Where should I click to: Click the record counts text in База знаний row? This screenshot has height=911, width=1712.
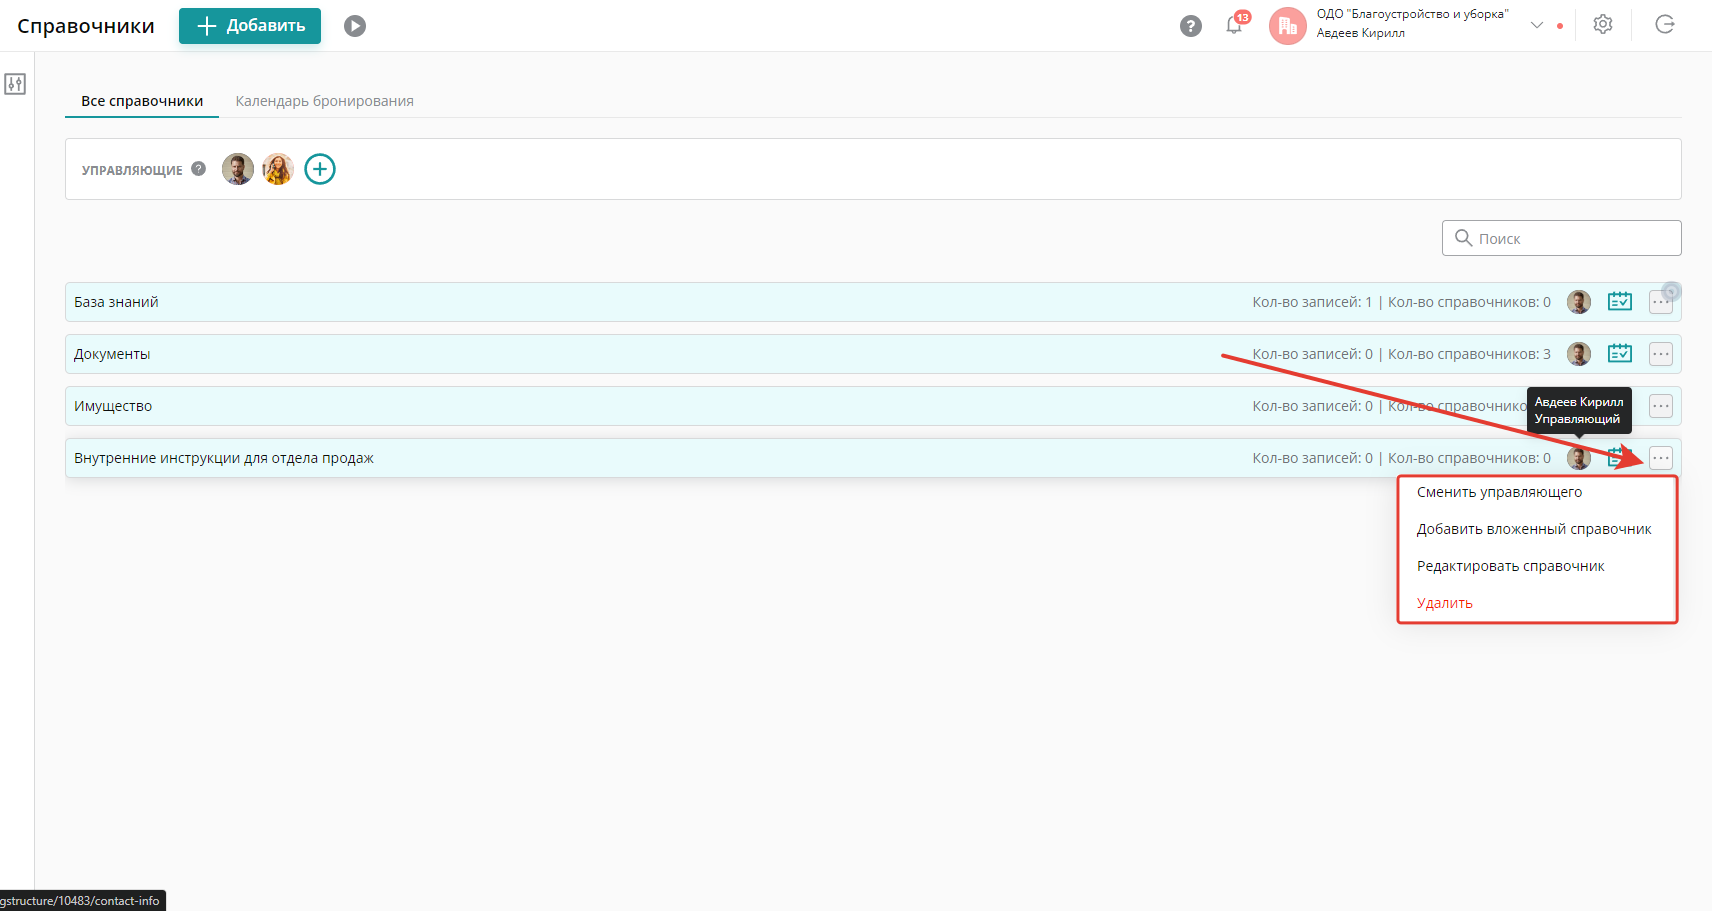(1402, 302)
